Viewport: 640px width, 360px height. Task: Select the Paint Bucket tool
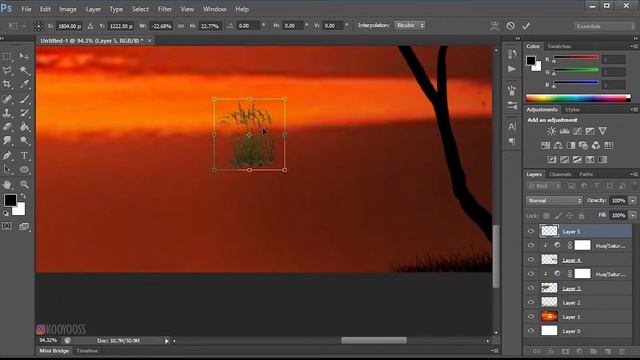24,127
